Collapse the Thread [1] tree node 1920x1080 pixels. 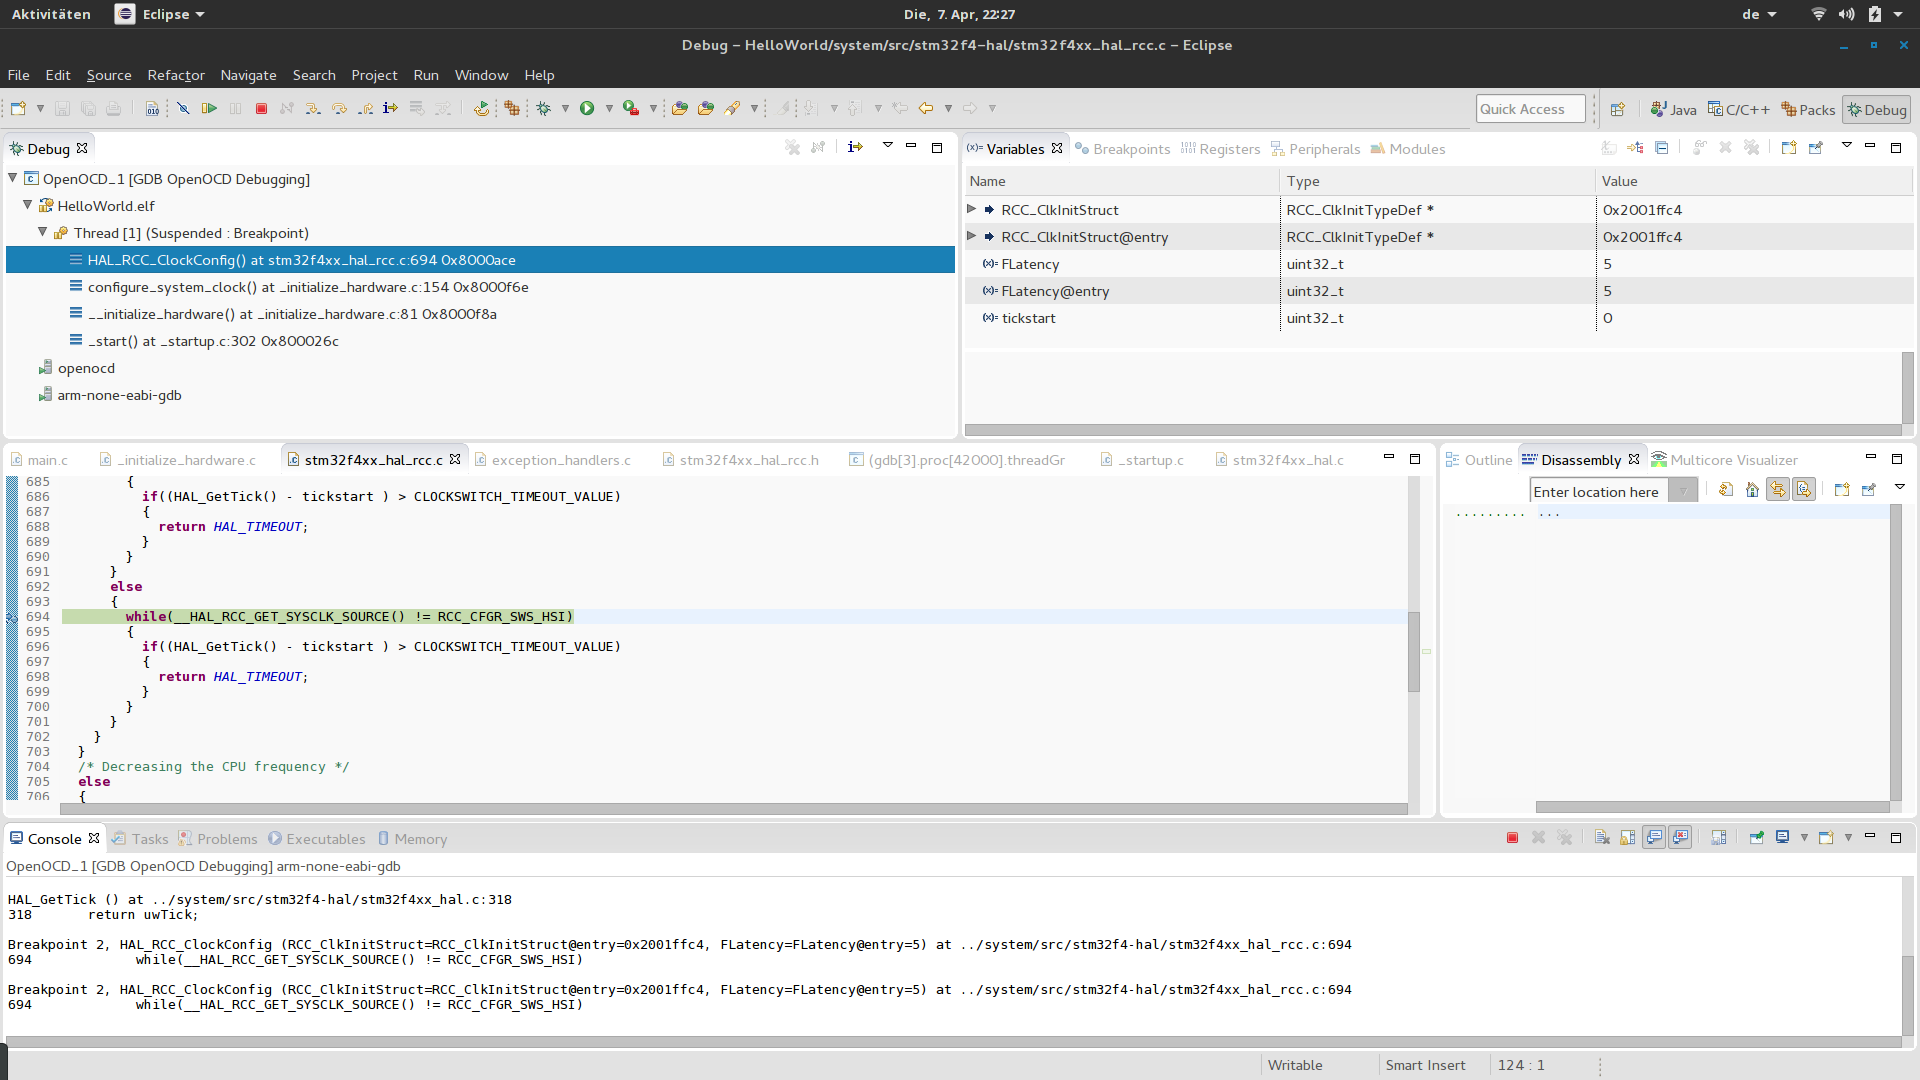tap(43, 232)
